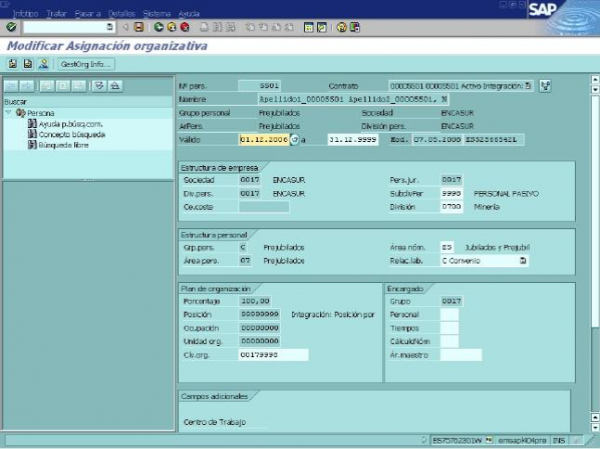The image size is (600, 449).
Task: Click the SubdivPer field 9990
Action: [452, 193]
